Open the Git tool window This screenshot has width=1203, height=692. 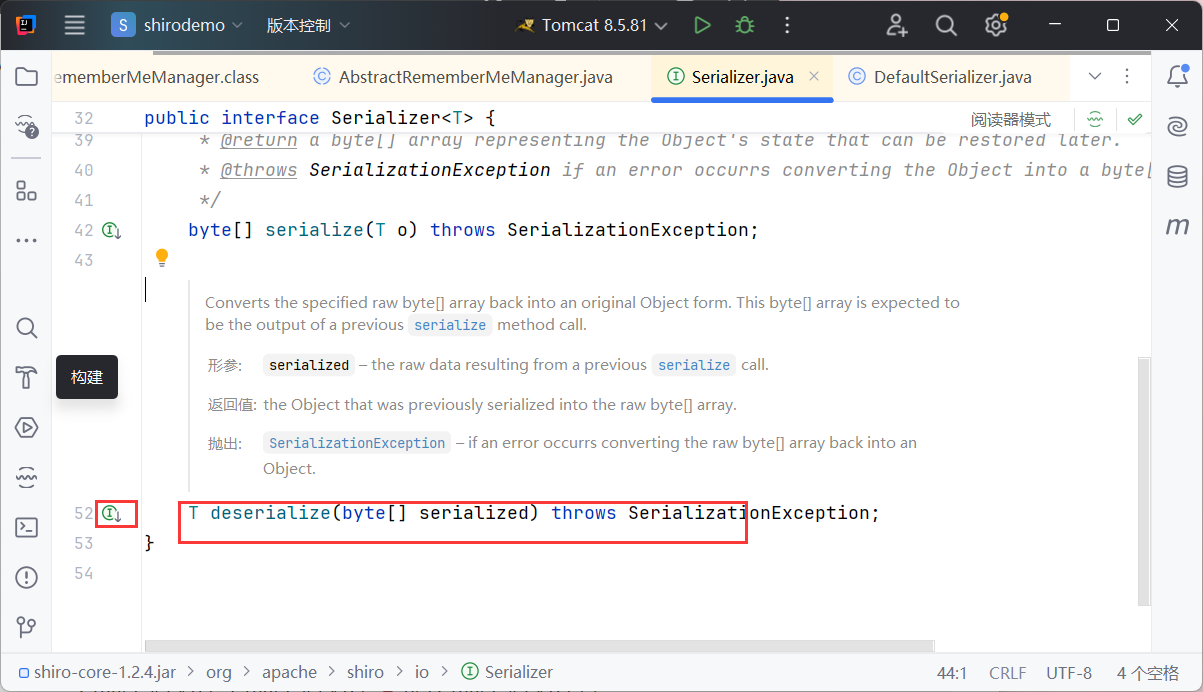[x=27, y=627]
